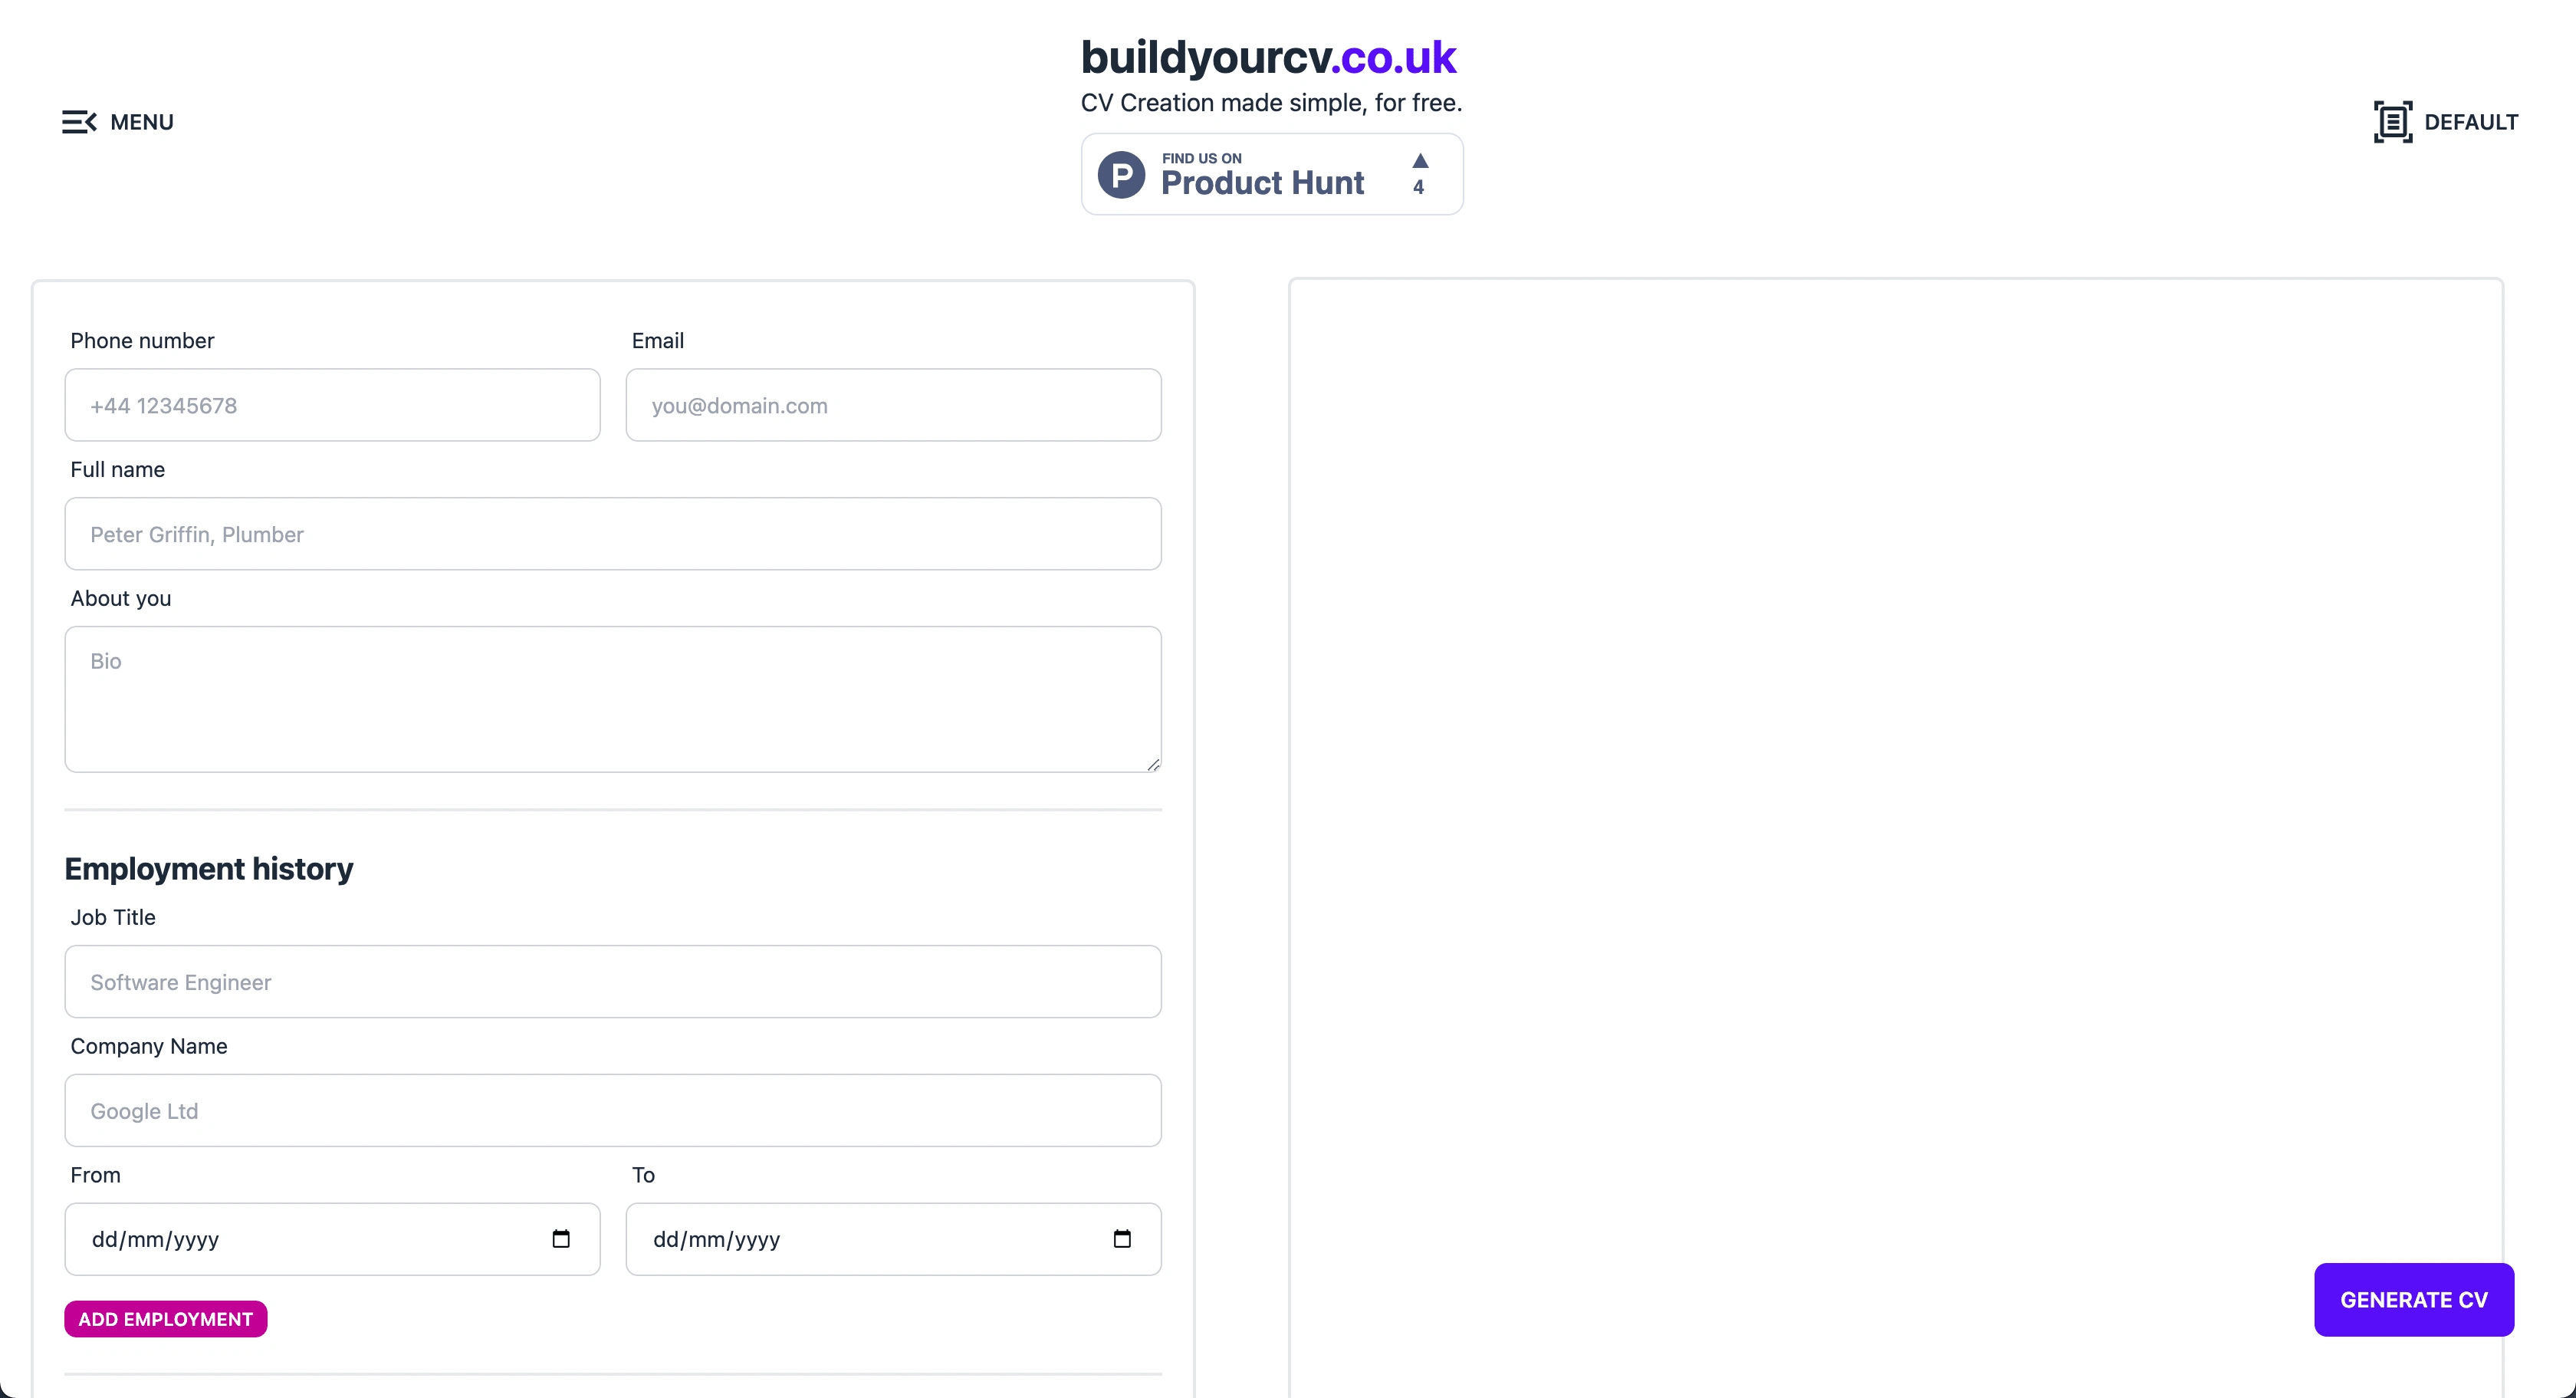
Task: Open the buildyourcv.co.uk logo link
Action: 1268,57
